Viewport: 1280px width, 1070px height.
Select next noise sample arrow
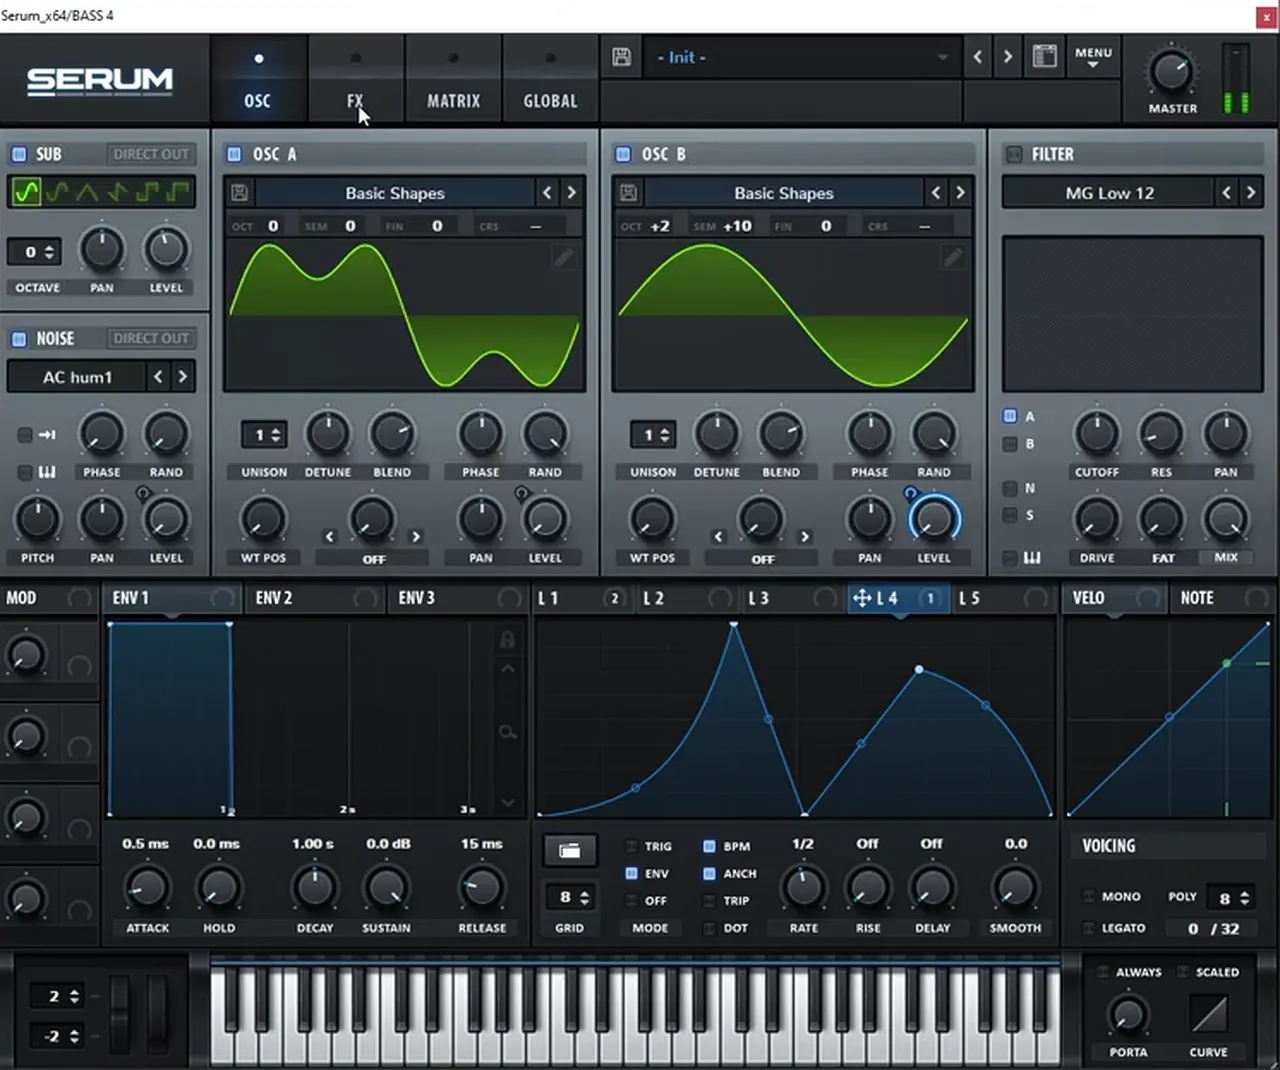click(182, 376)
